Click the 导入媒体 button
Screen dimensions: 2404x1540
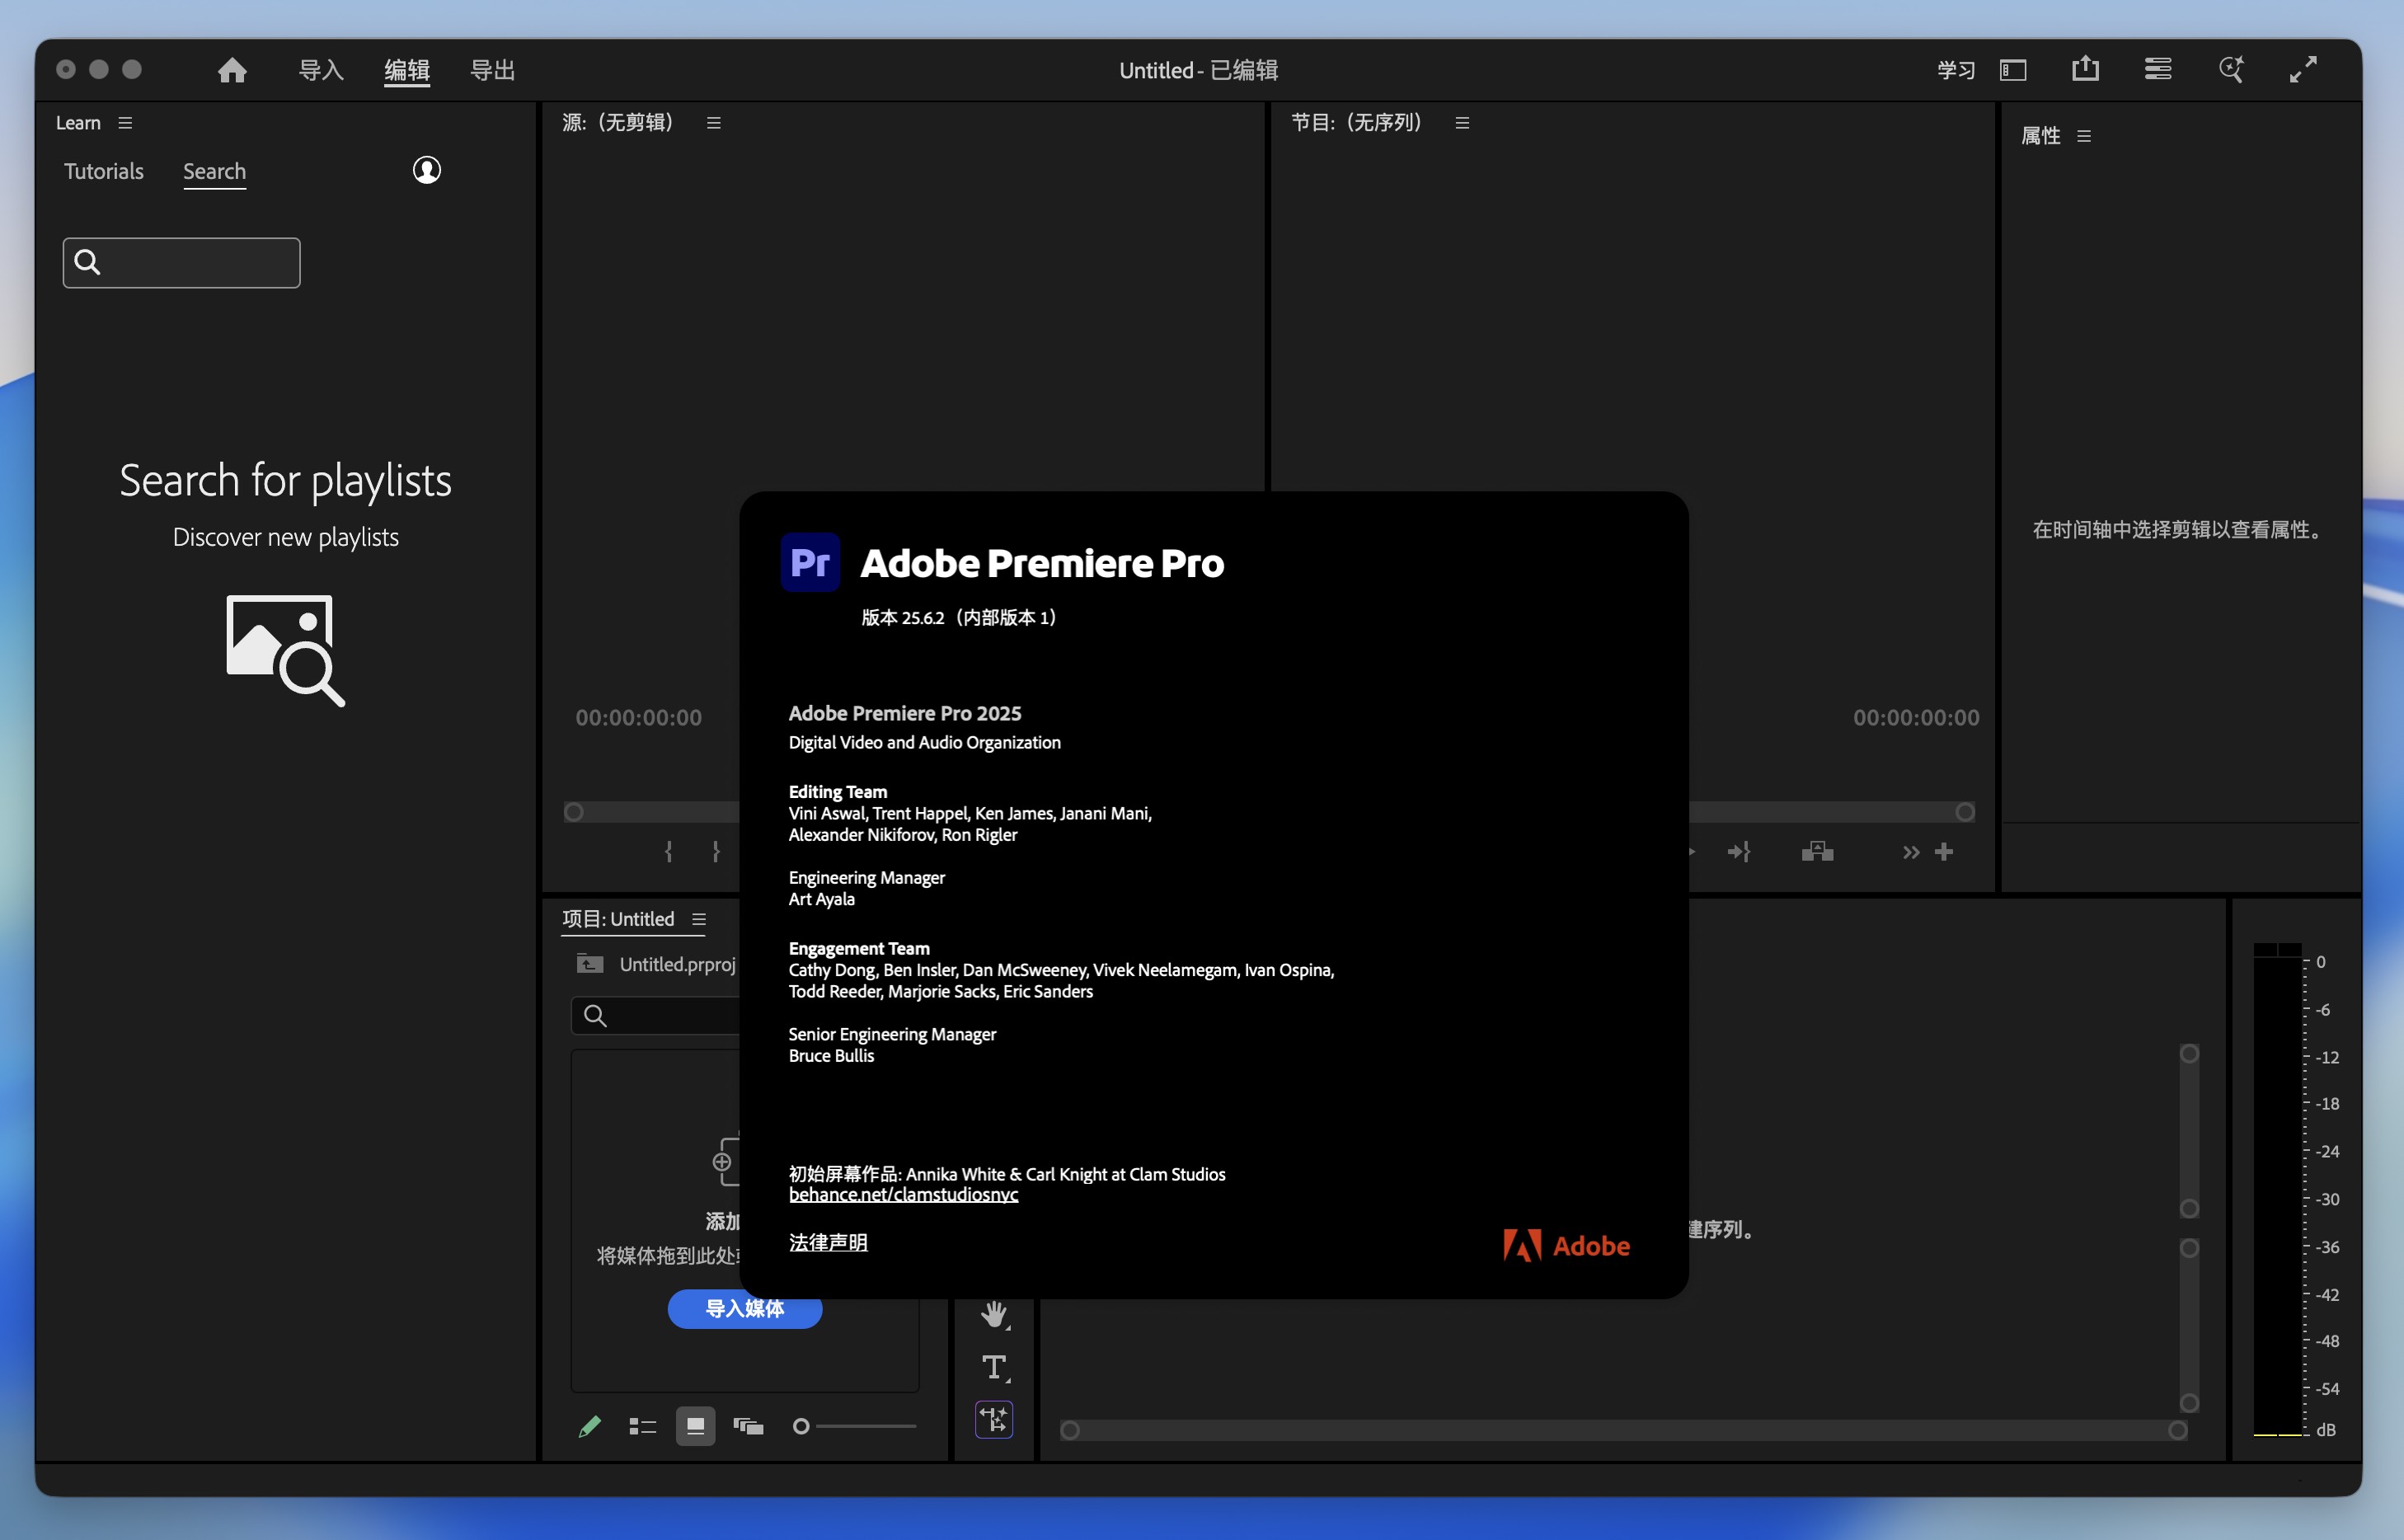pos(744,1310)
